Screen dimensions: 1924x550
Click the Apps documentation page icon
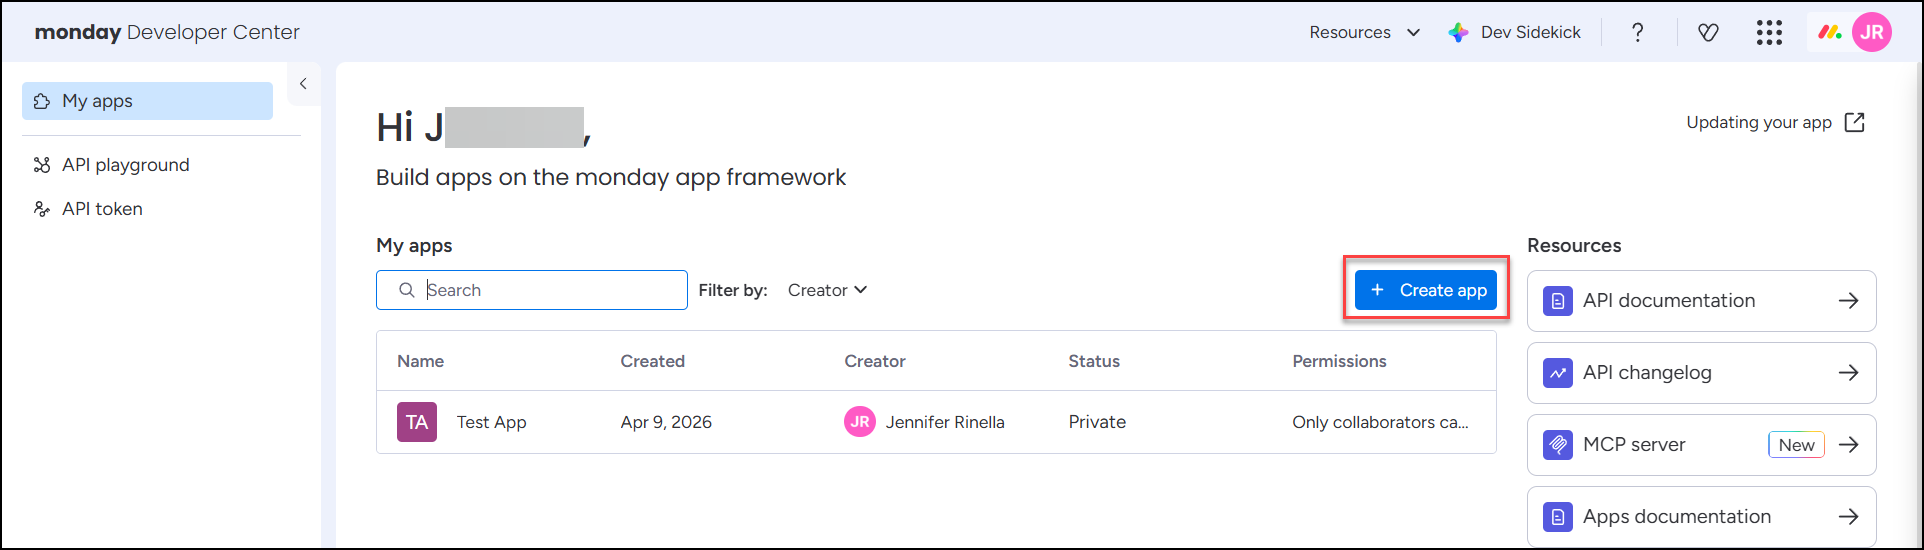pyautogui.click(x=1558, y=517)
